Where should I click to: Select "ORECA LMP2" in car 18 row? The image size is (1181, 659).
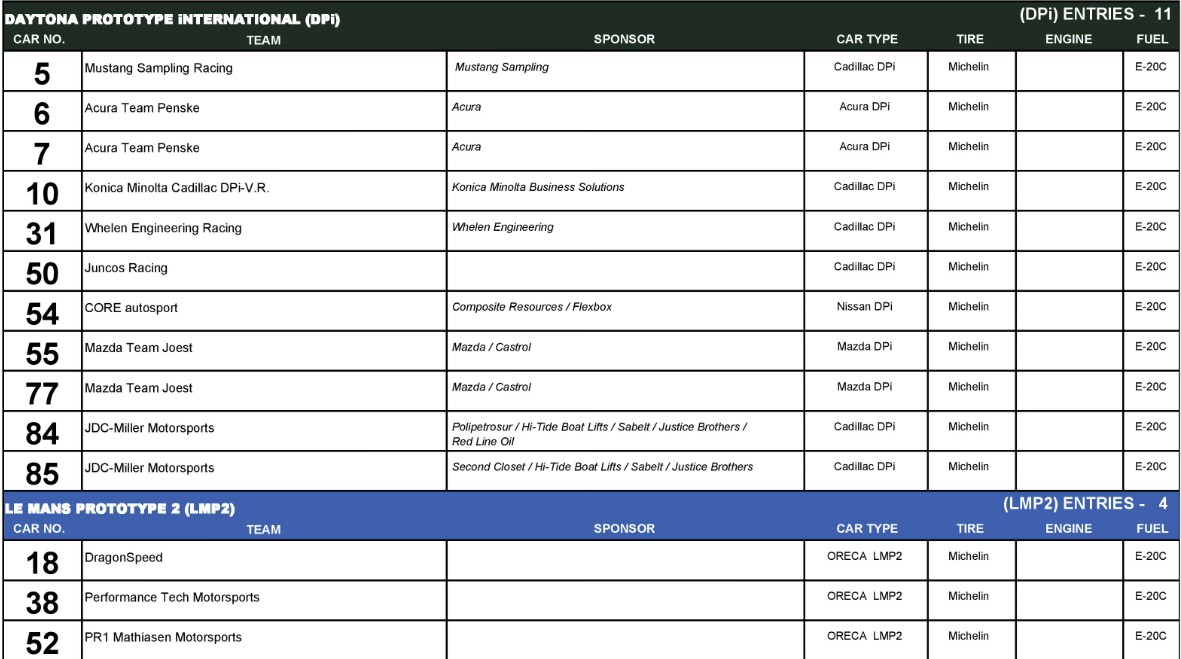point(865,556)
